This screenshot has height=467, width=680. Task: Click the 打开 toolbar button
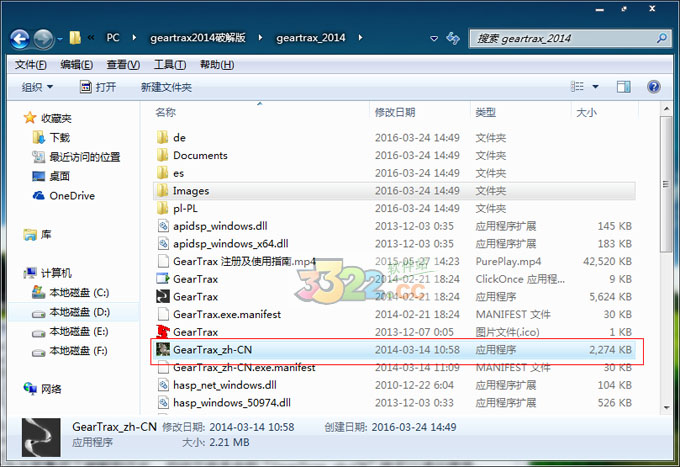[x=98, y=87]
